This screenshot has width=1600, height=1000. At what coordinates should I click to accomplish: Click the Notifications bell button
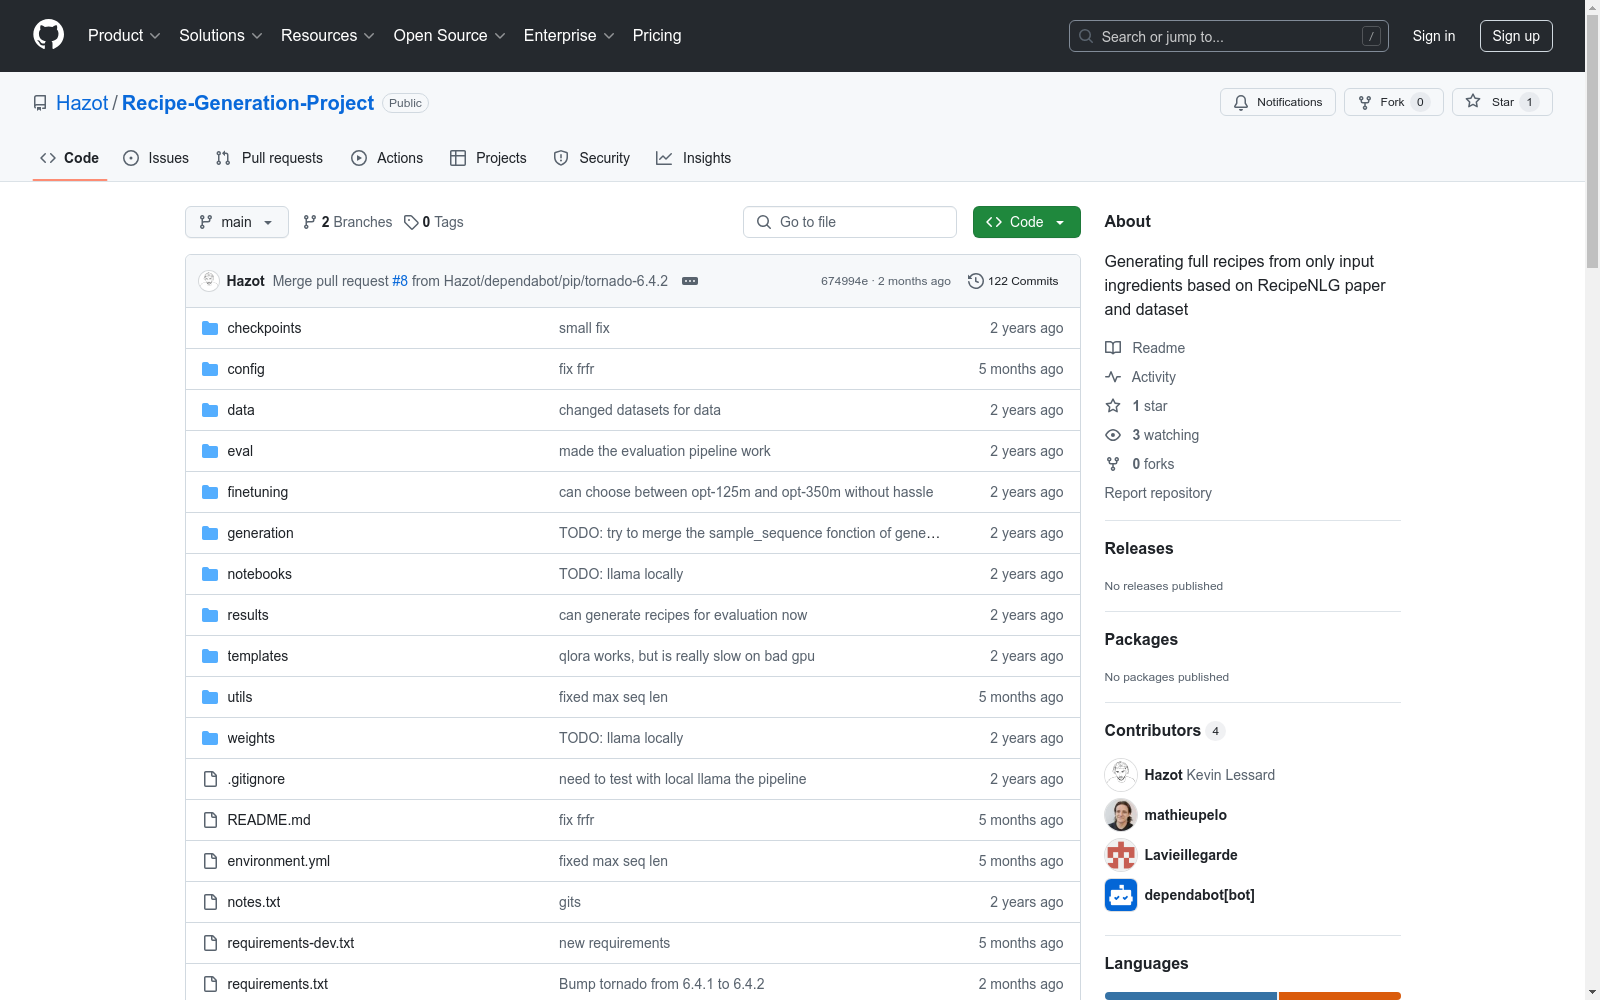1277,102
